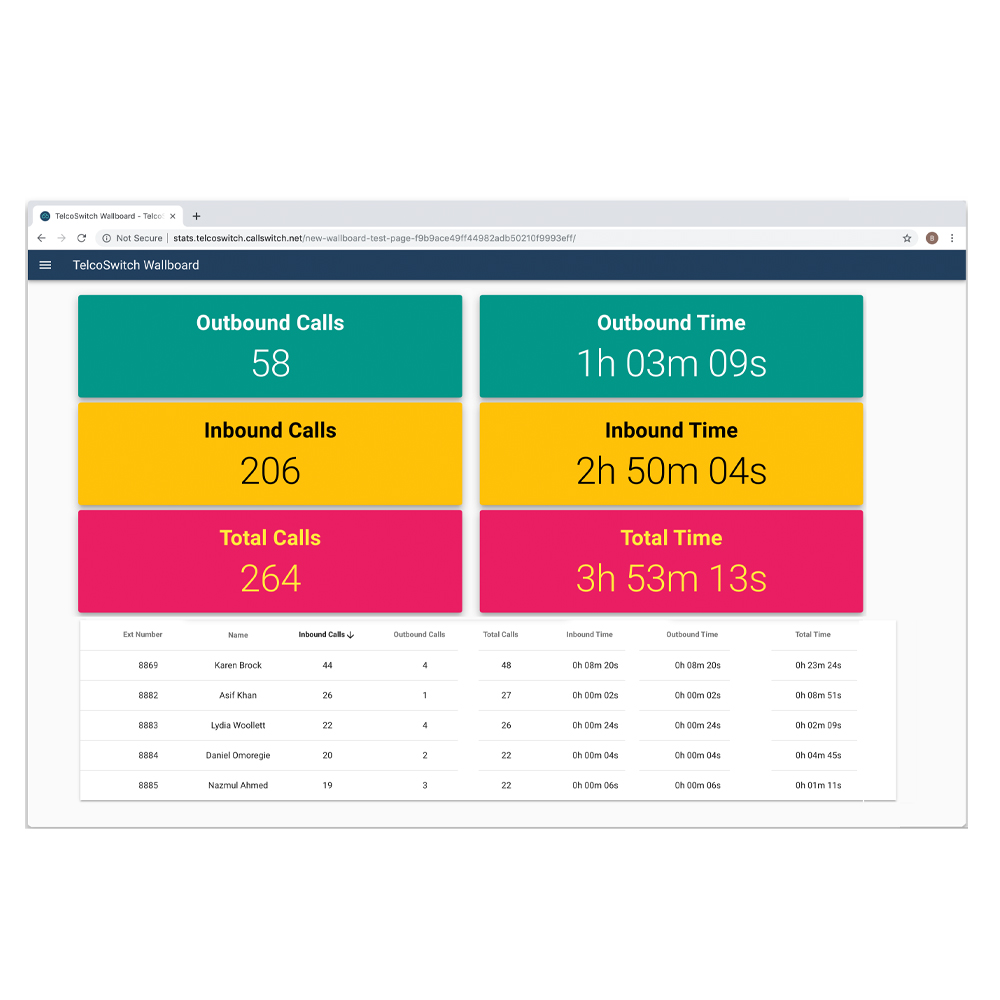Open sort direction arrow next to Inbound Calls

(351, 634)
